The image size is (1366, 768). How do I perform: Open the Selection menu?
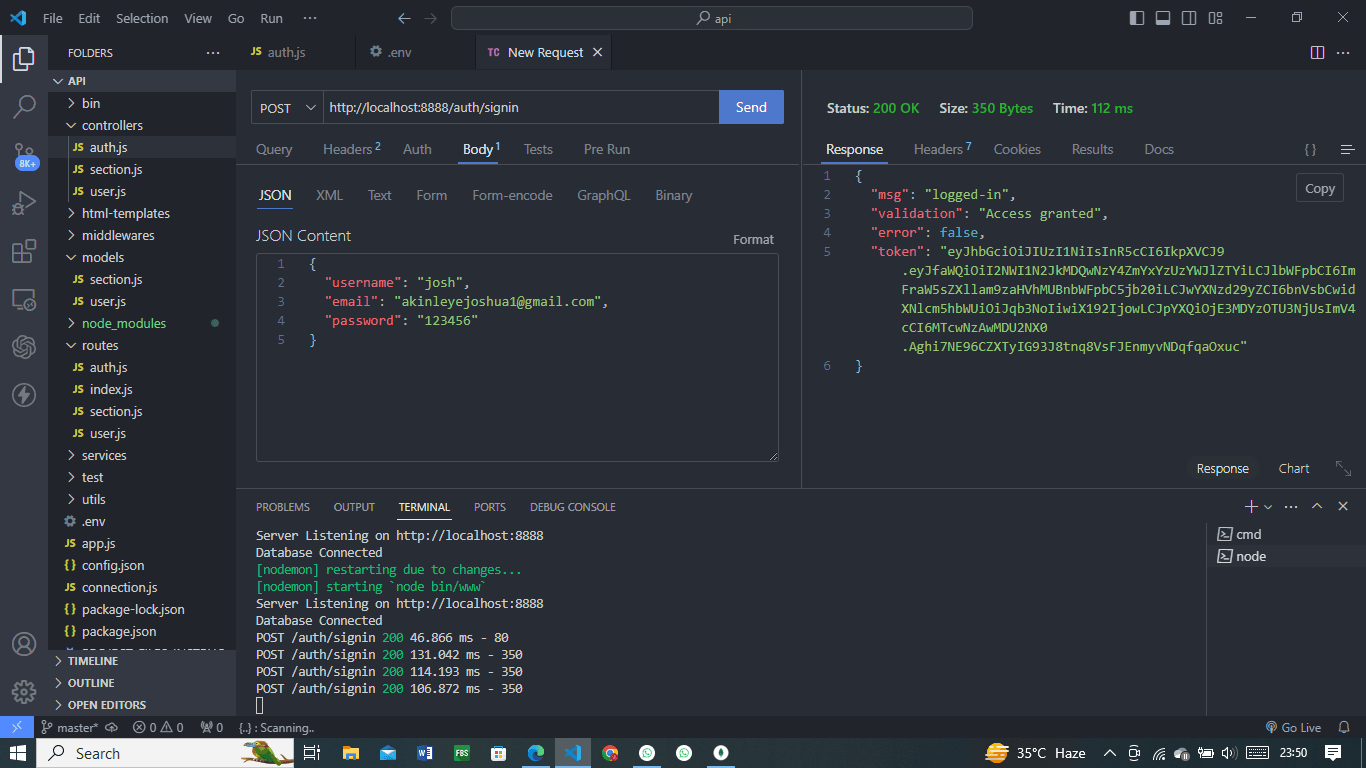(142, 18)
